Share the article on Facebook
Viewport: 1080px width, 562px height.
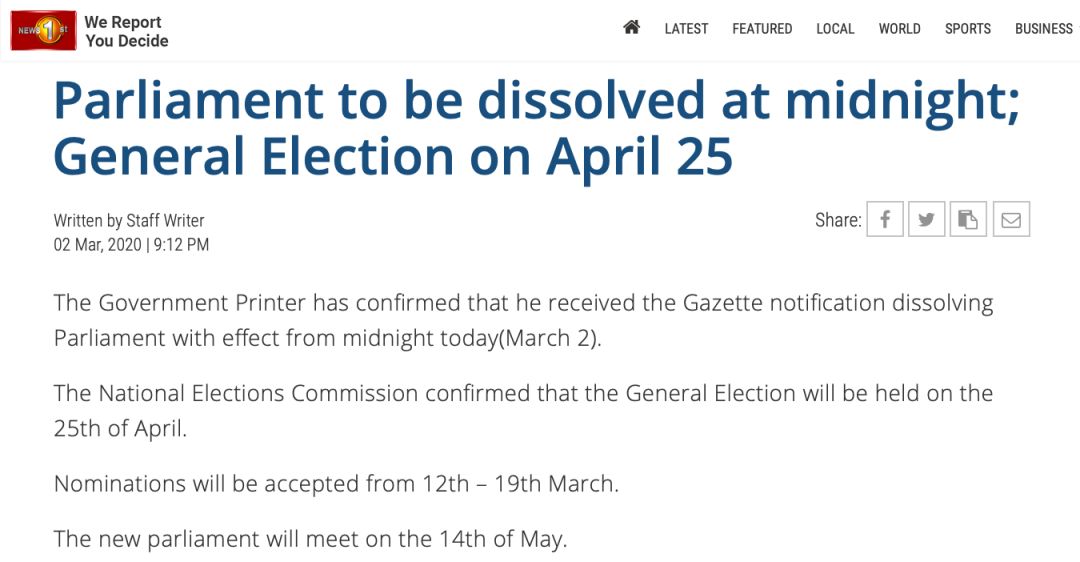(885, 220)
